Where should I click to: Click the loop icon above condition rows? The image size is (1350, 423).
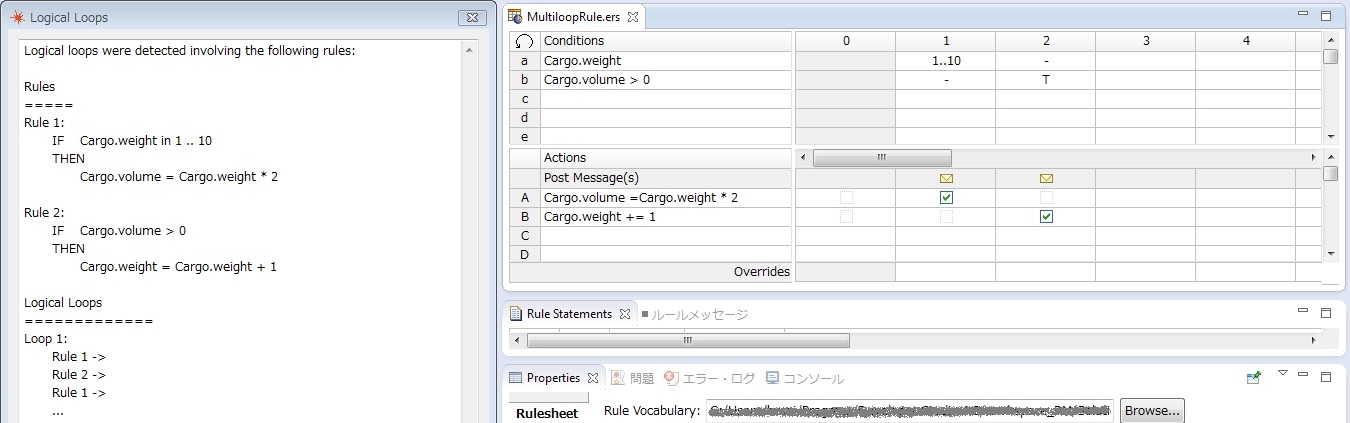click(524, 42)
